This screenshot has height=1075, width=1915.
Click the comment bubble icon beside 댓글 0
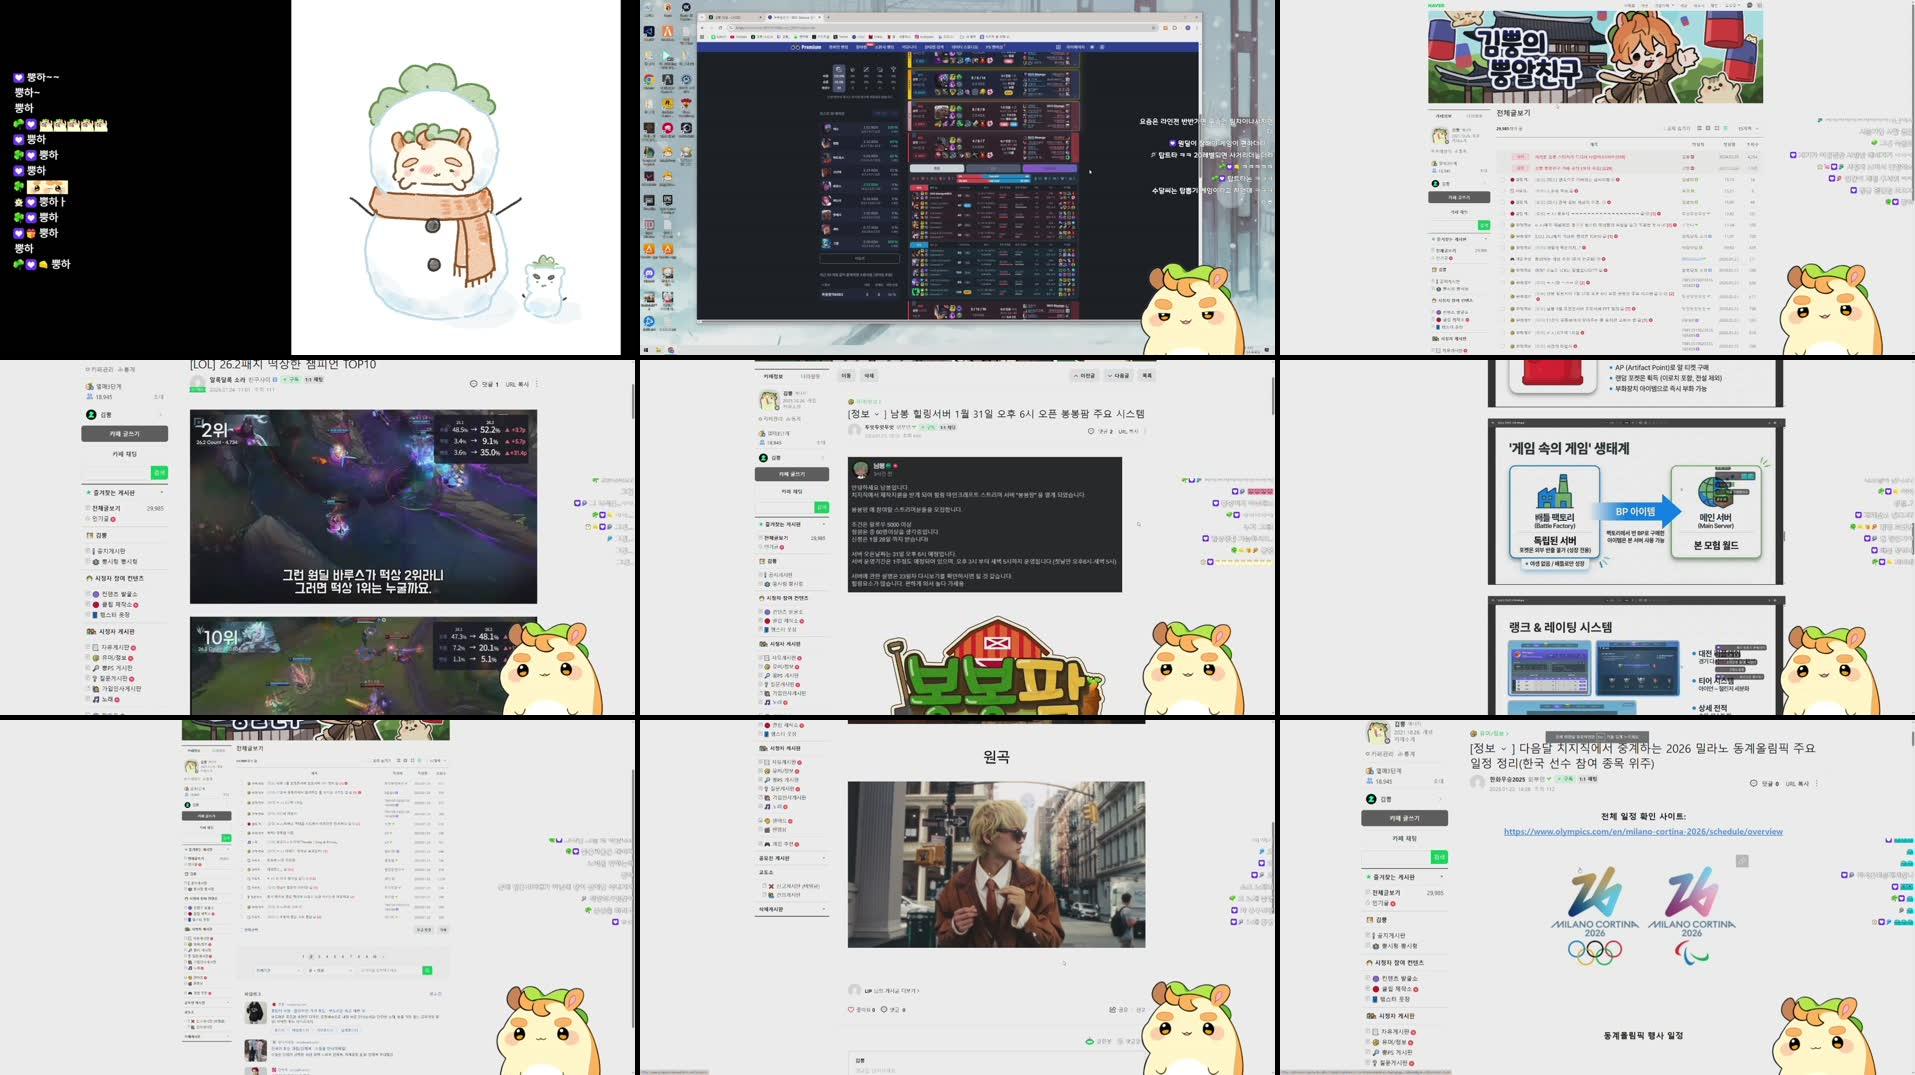tap(1753, 783)
